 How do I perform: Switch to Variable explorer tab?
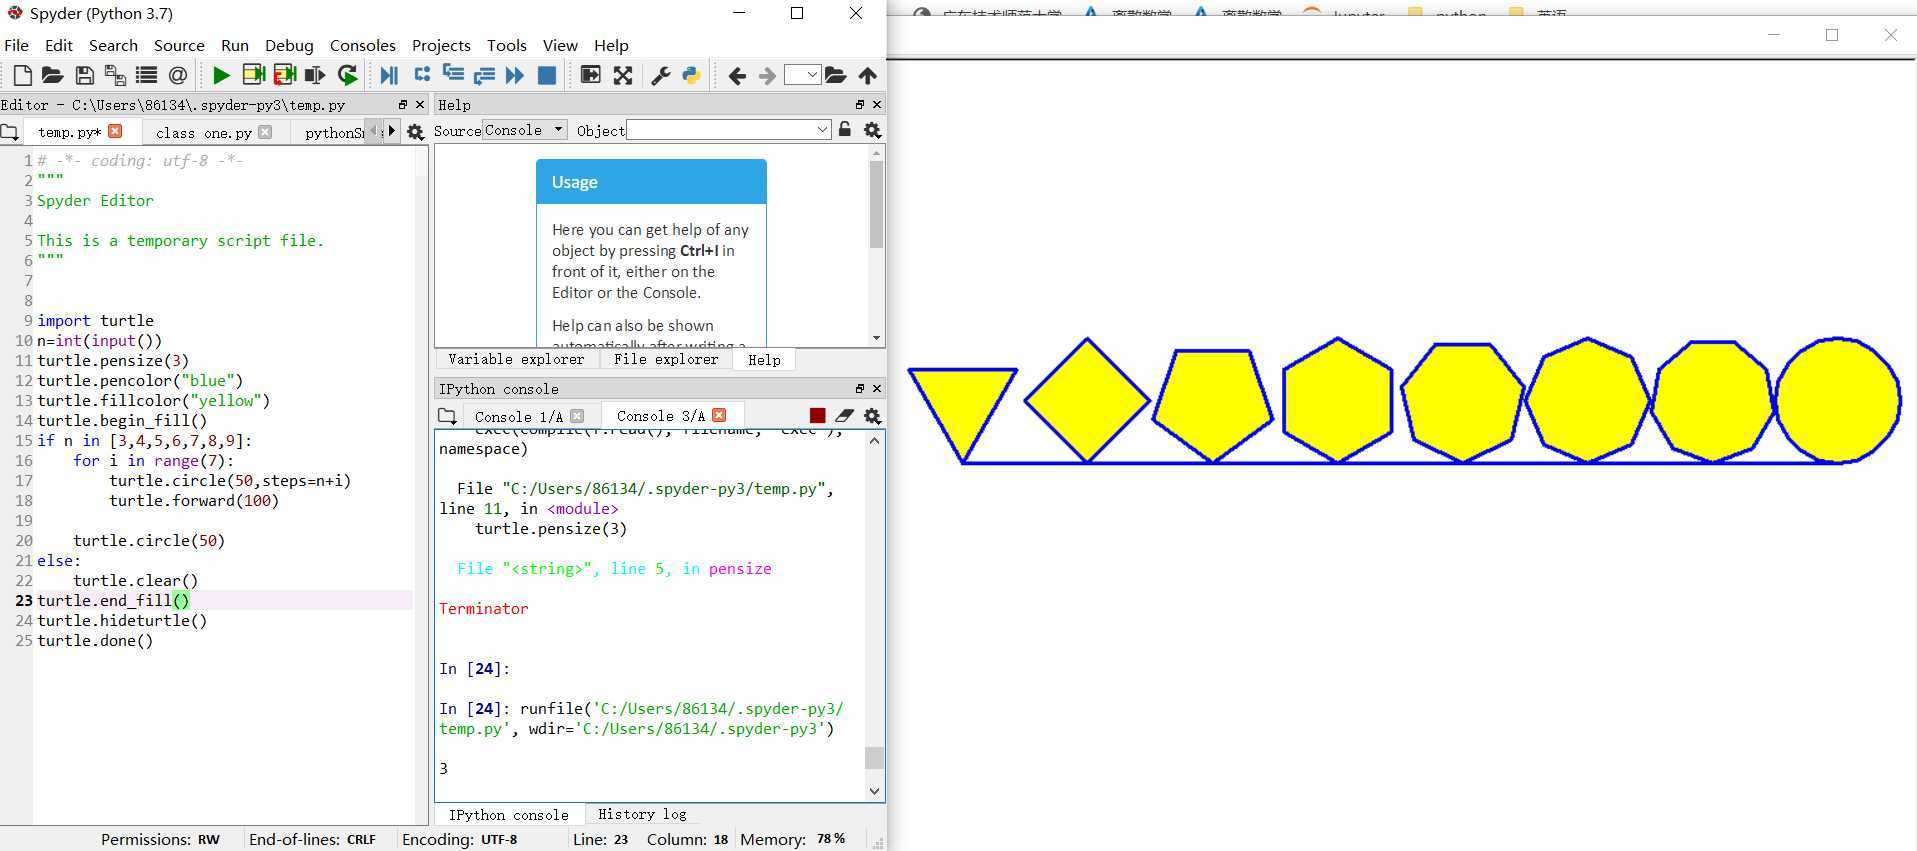[x=516, y=359]
